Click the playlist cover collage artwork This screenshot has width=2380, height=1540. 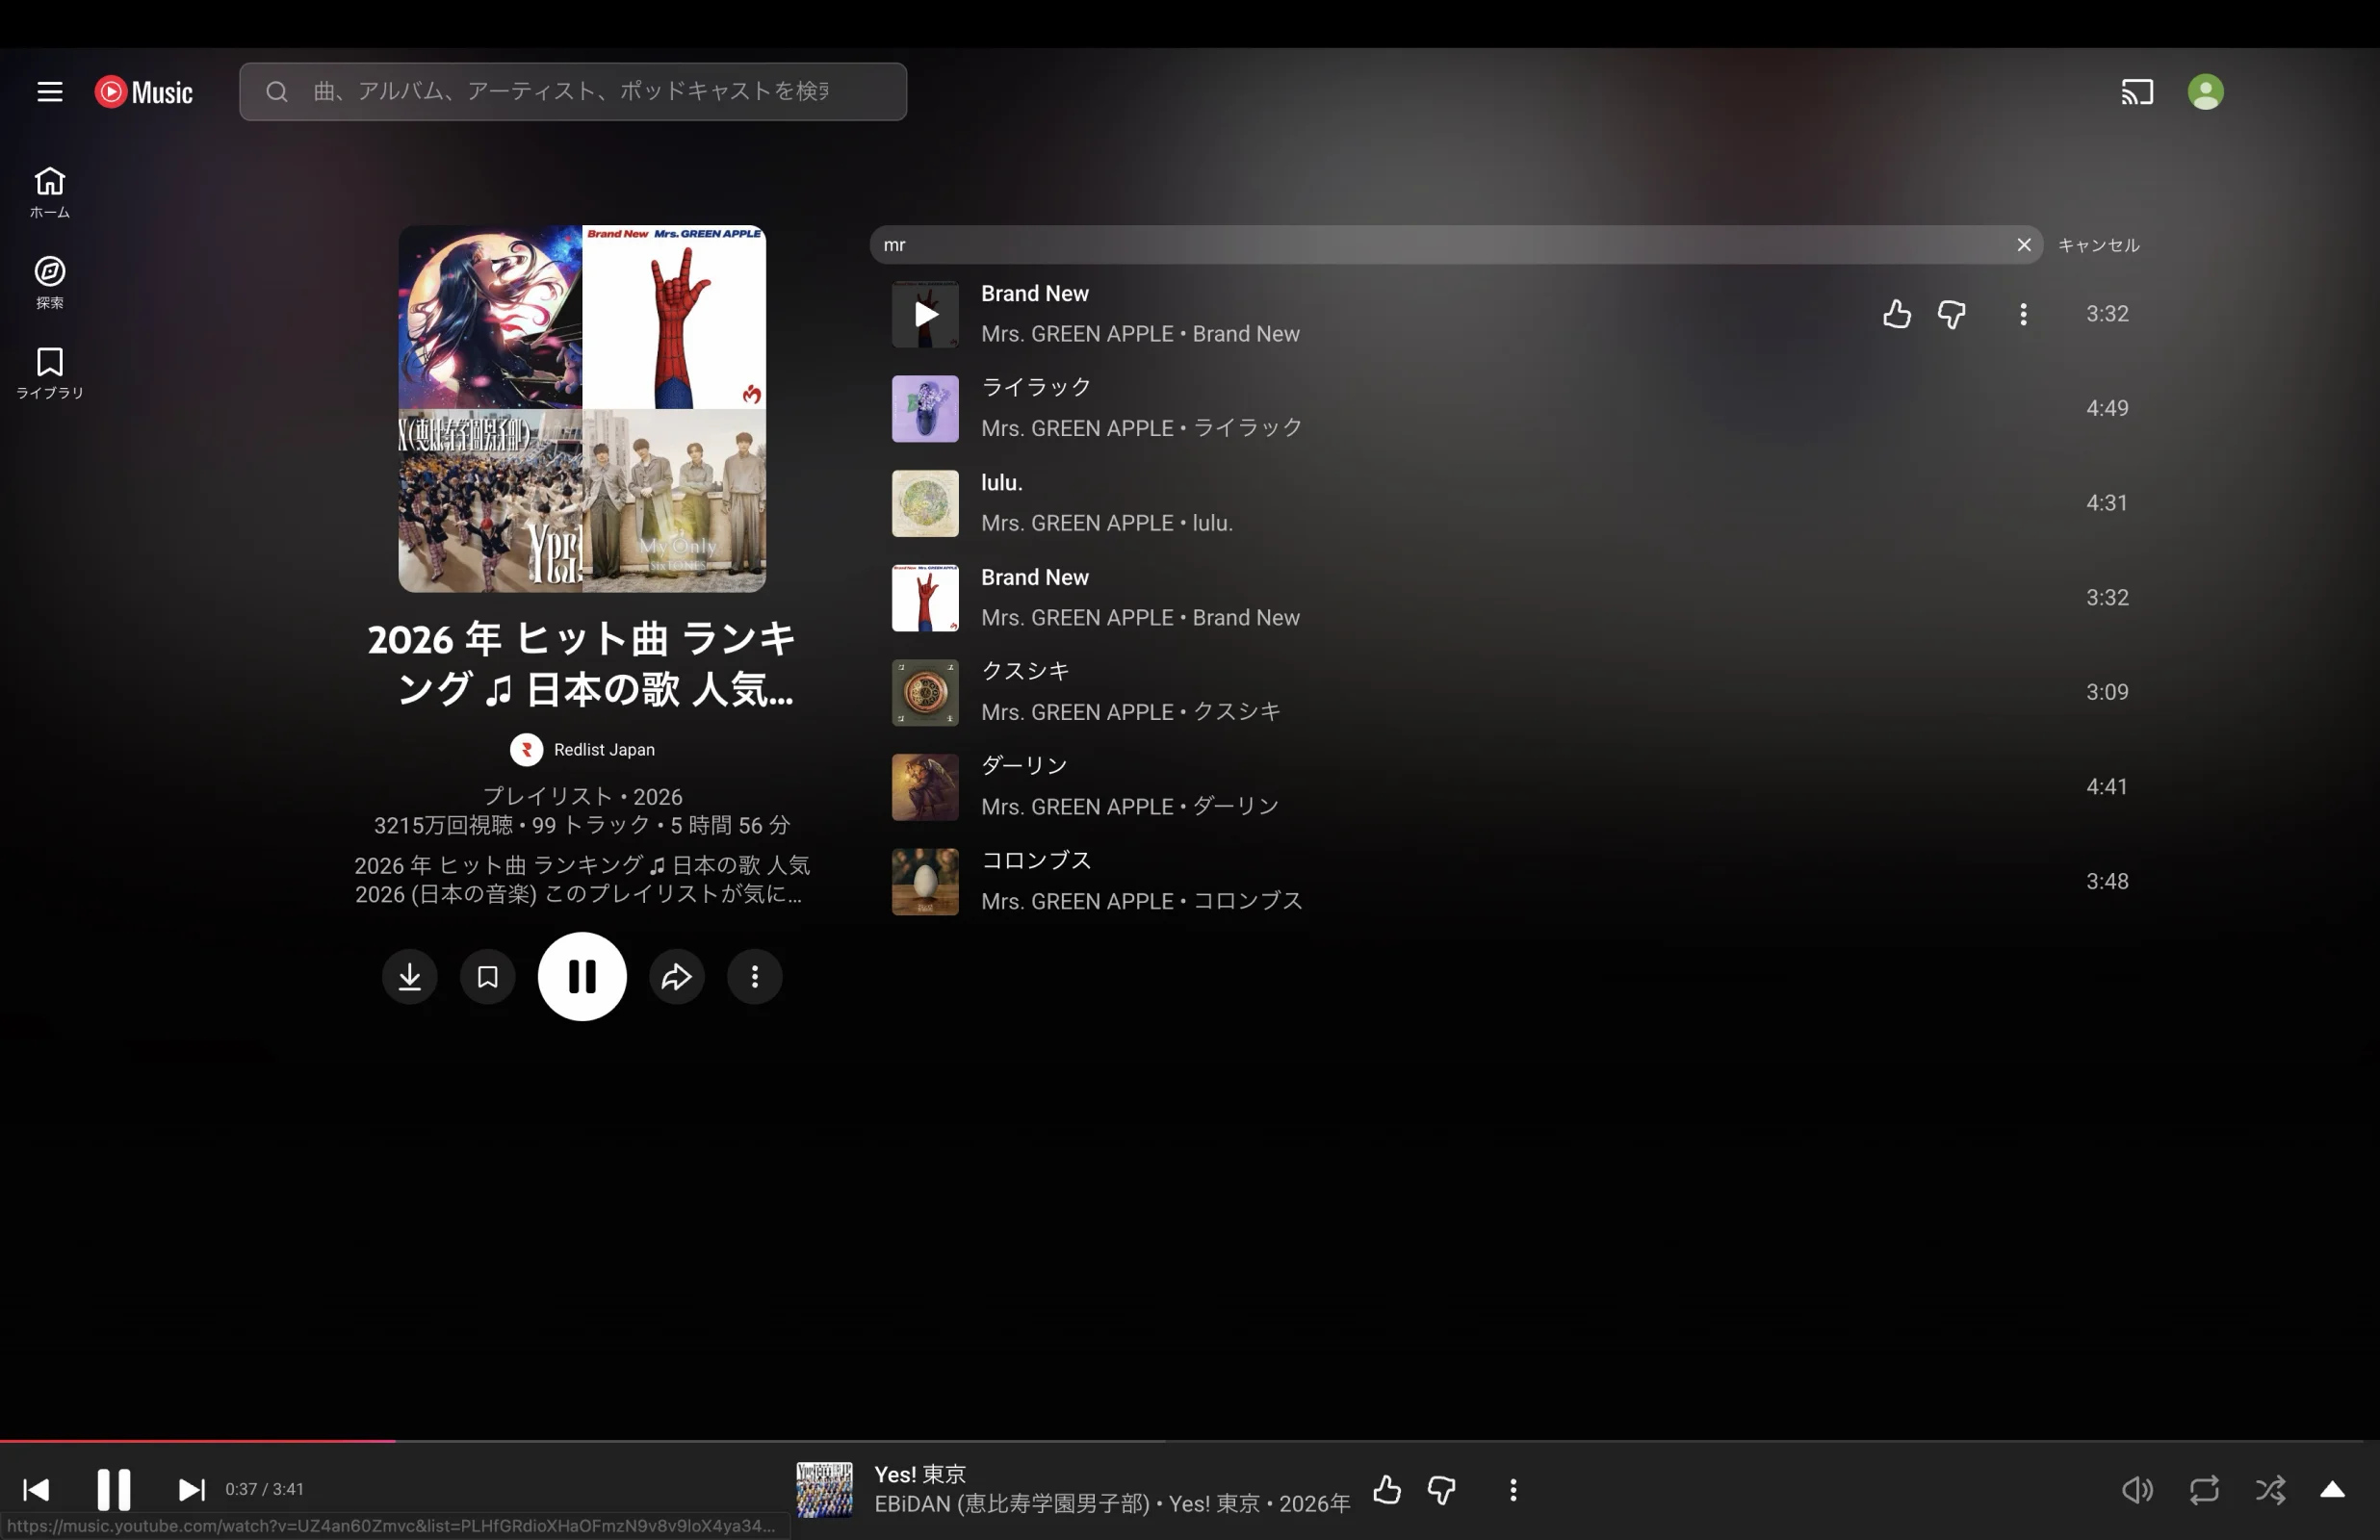(582, 408)
